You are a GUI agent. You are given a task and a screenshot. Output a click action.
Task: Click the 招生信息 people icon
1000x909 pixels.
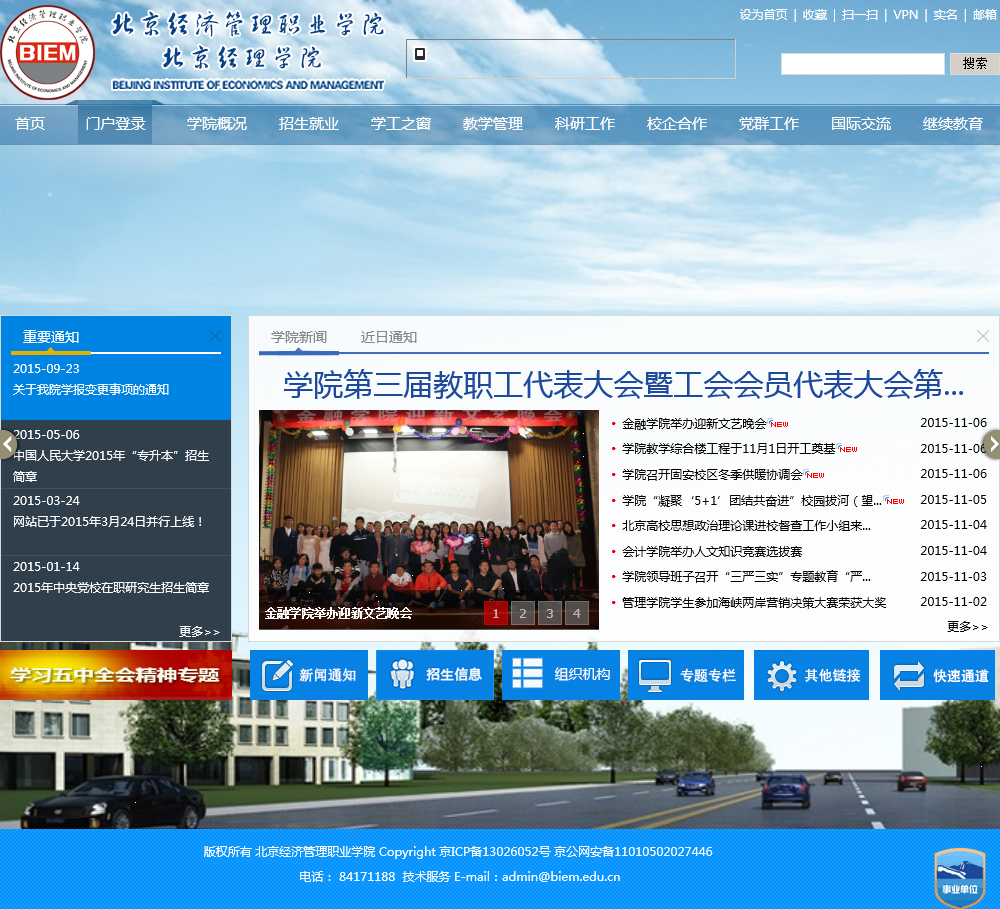click(x=402, y=674)
